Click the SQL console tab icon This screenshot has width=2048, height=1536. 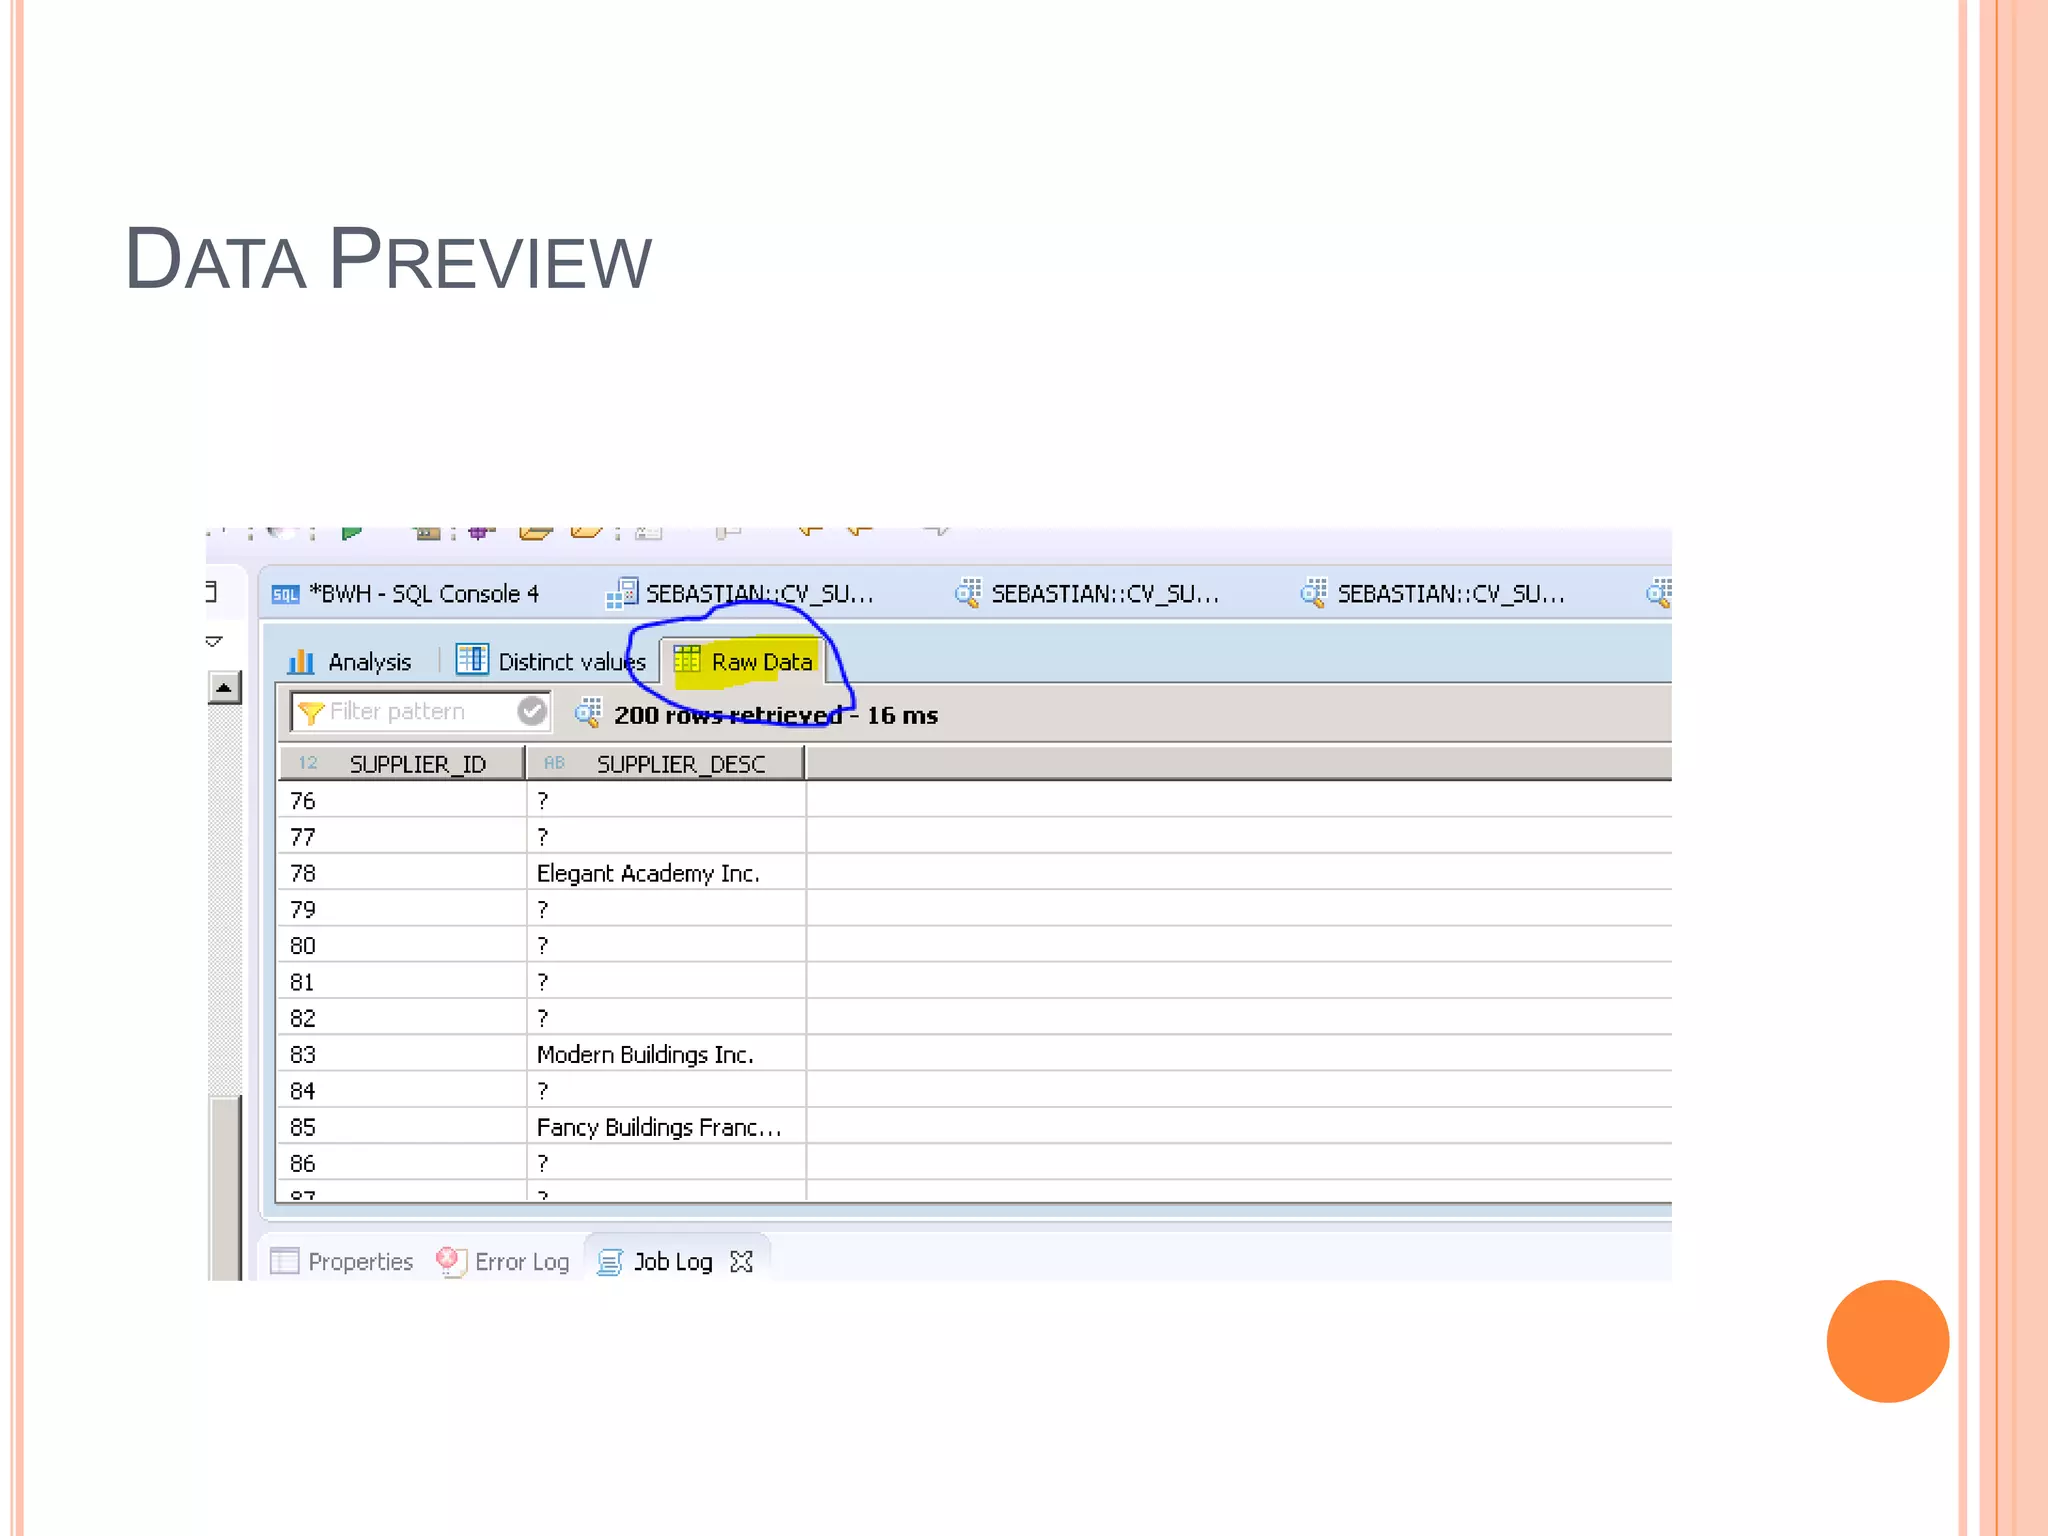285,595
